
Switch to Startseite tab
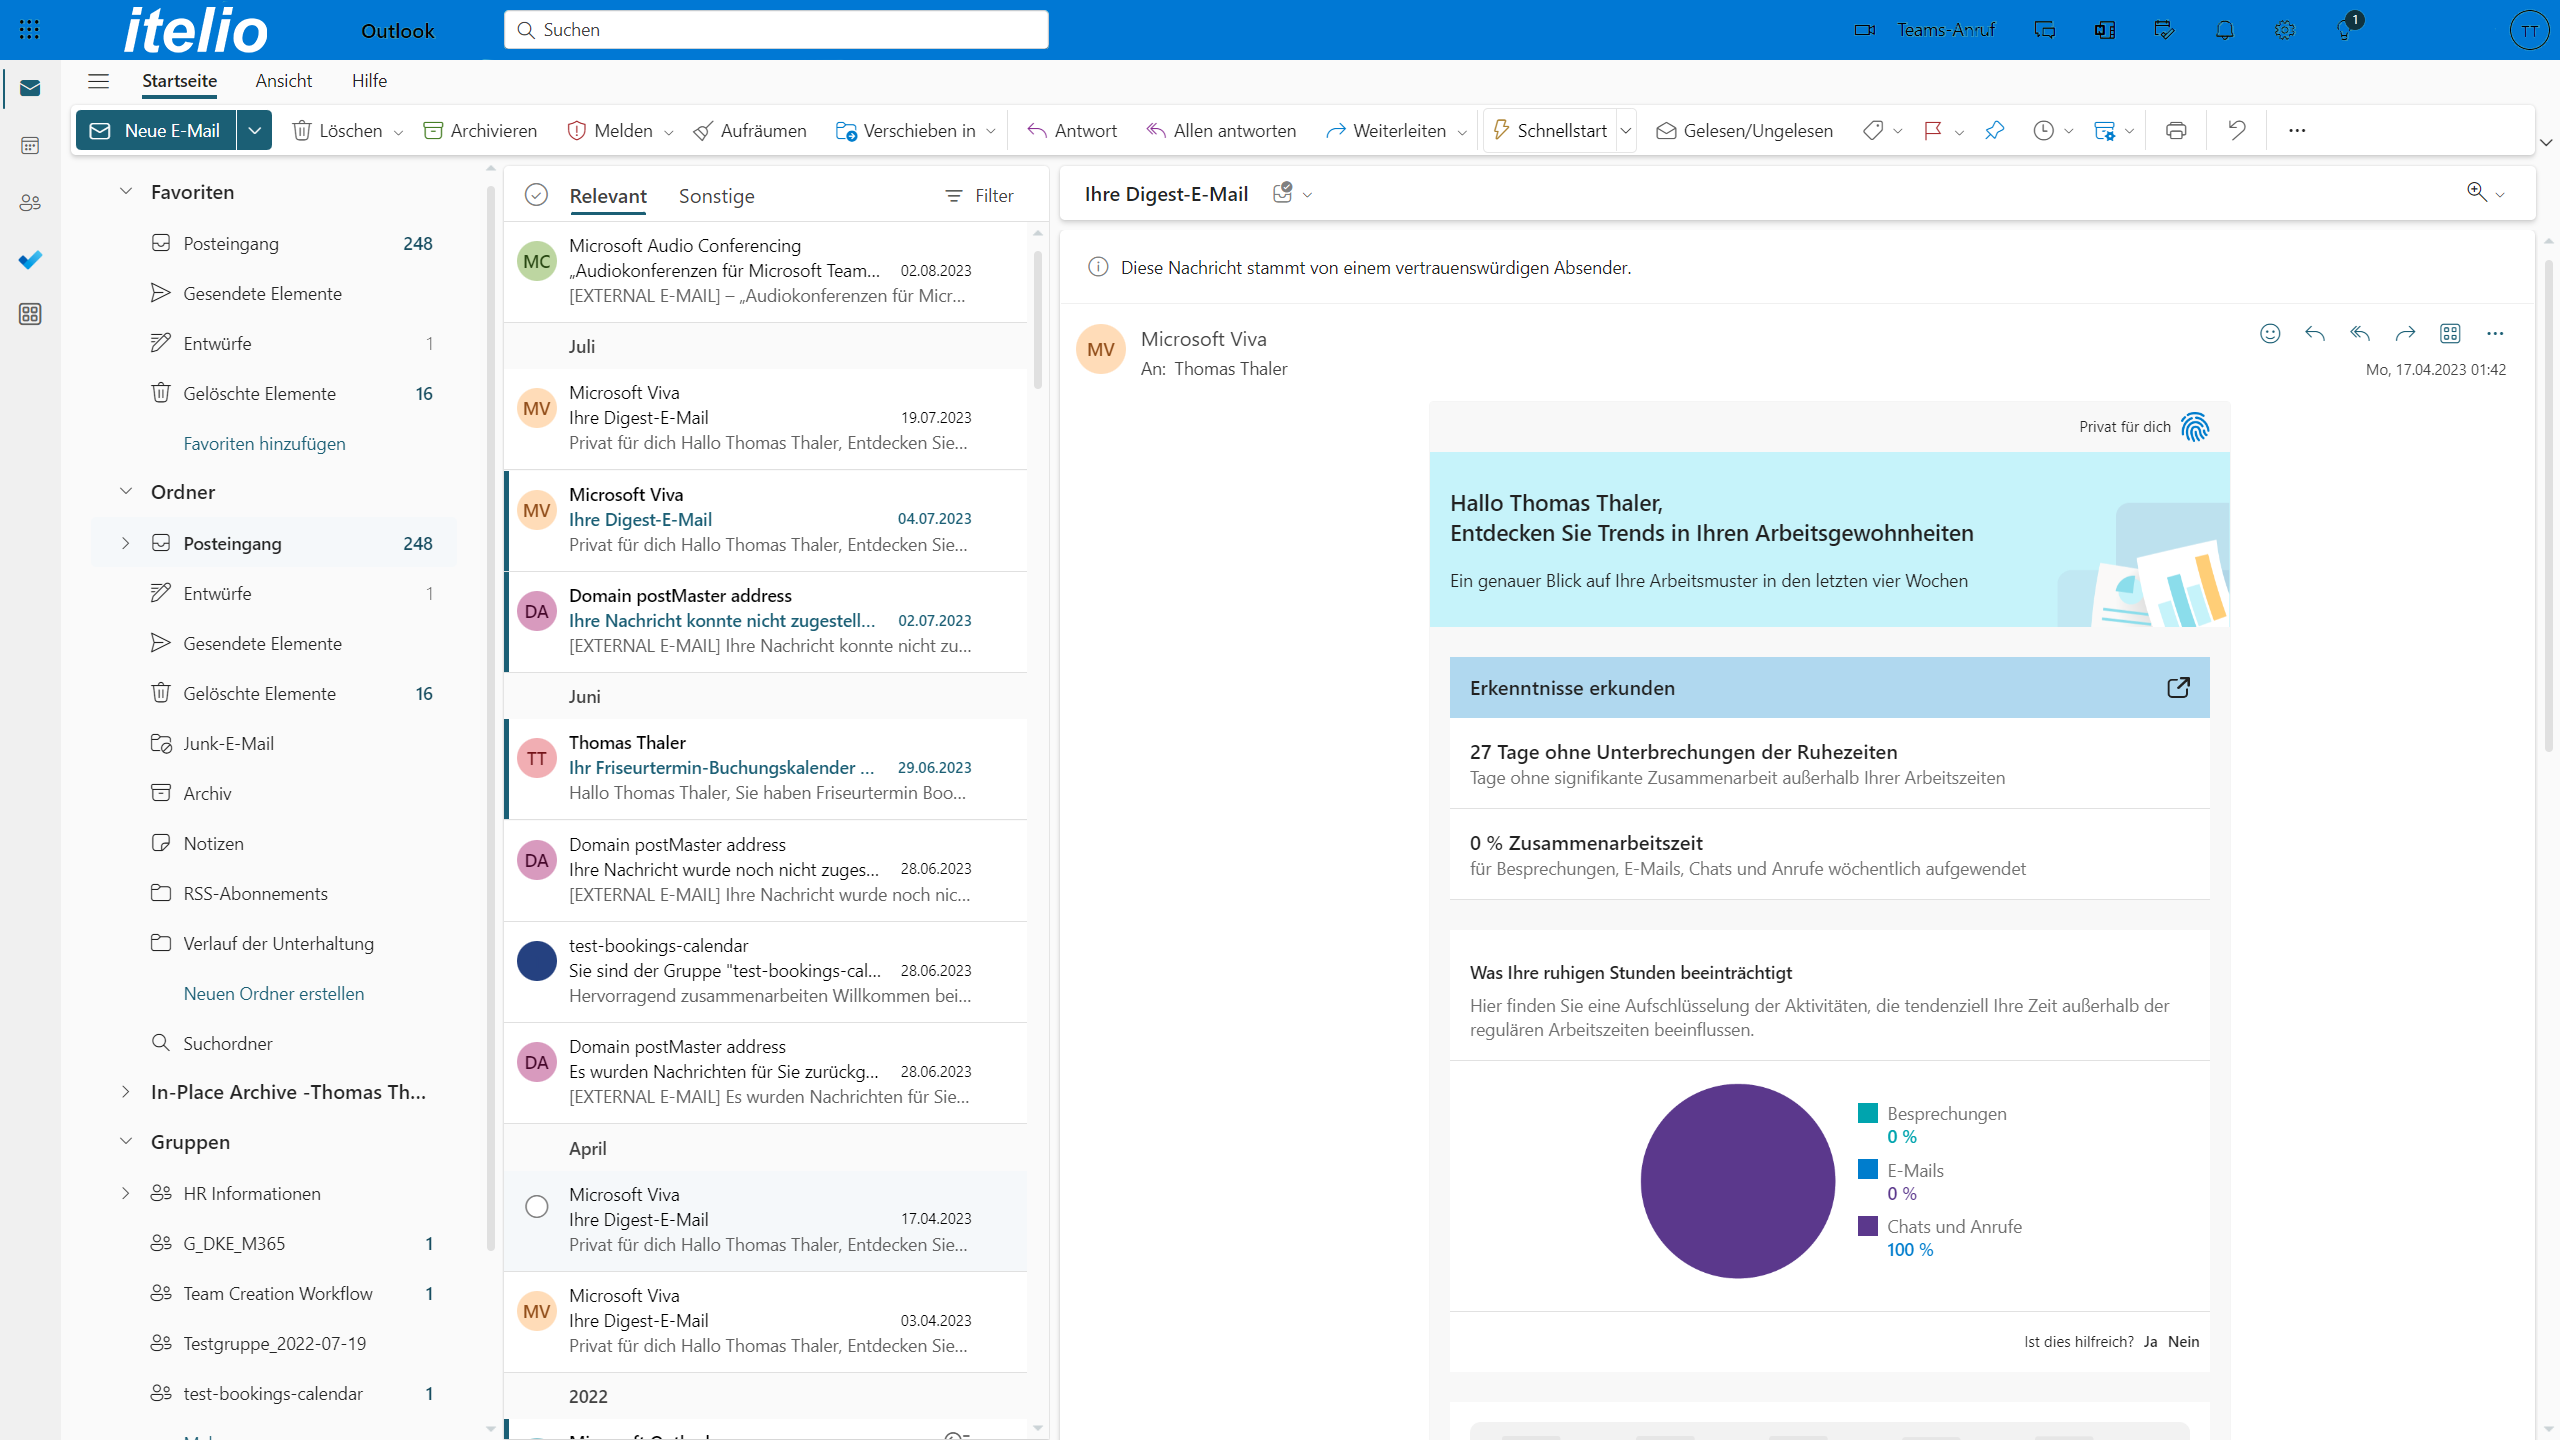[x=179, y=81]
